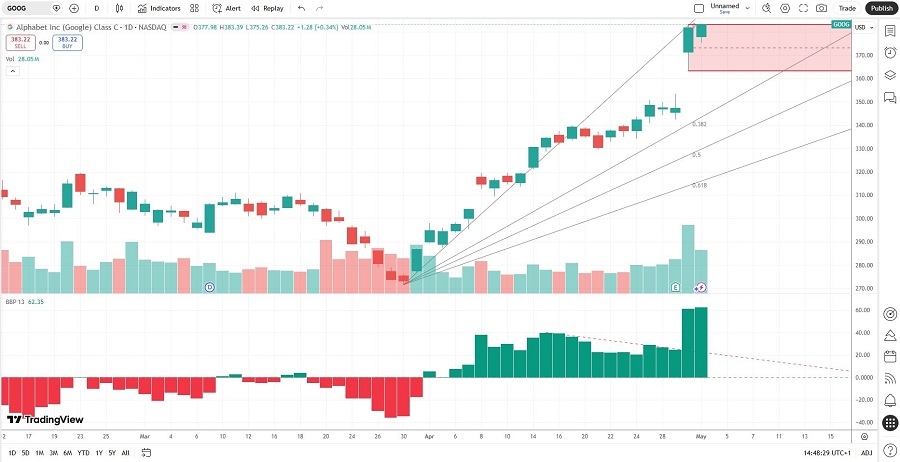Undo the last chart action
900x462 pixels.
pos(302,8)
